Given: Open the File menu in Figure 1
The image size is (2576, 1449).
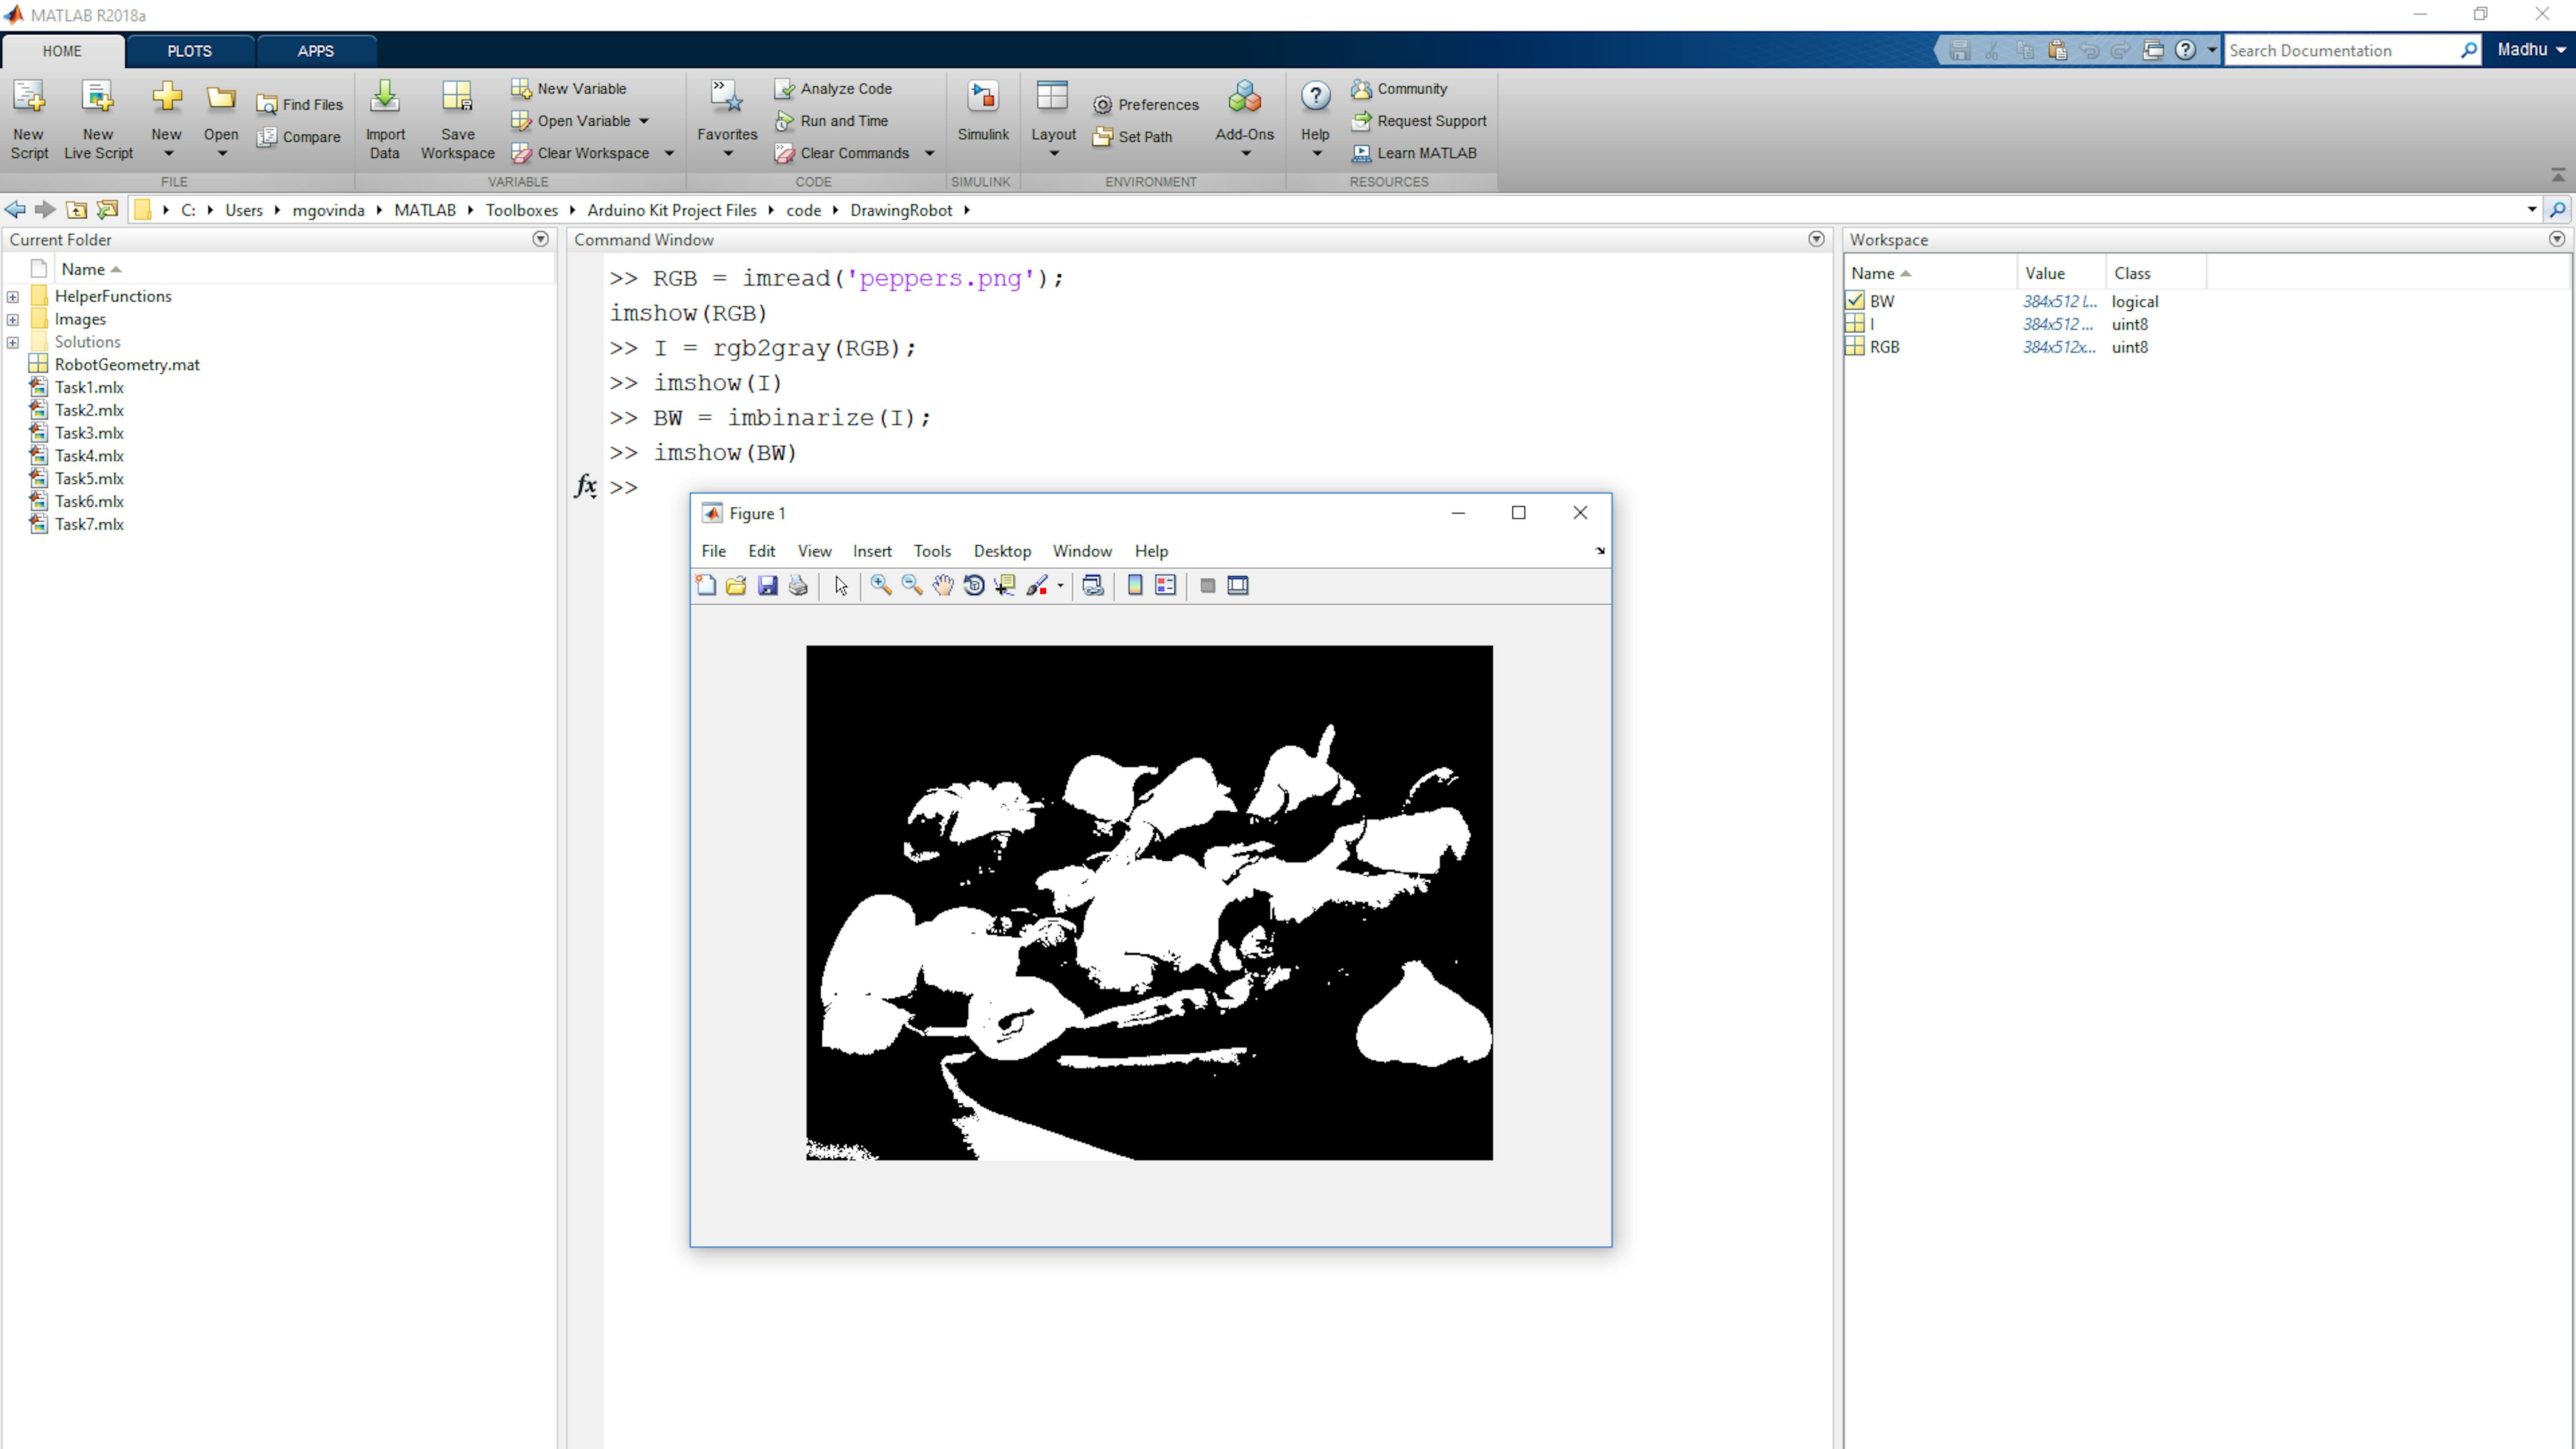Looking at the screenshot, I should tap(714, 551).
